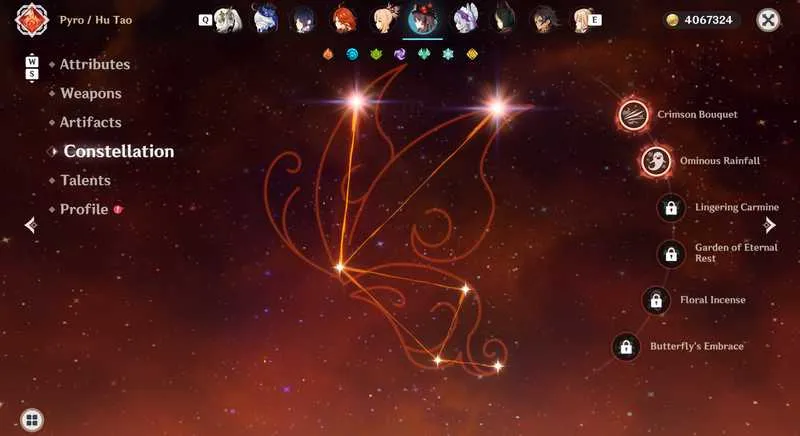Image resolution: width=800 pixels, height=436 pixels.
Task: Click the Pyro element emblem beside Hu Tao's name
Action: 32,20
